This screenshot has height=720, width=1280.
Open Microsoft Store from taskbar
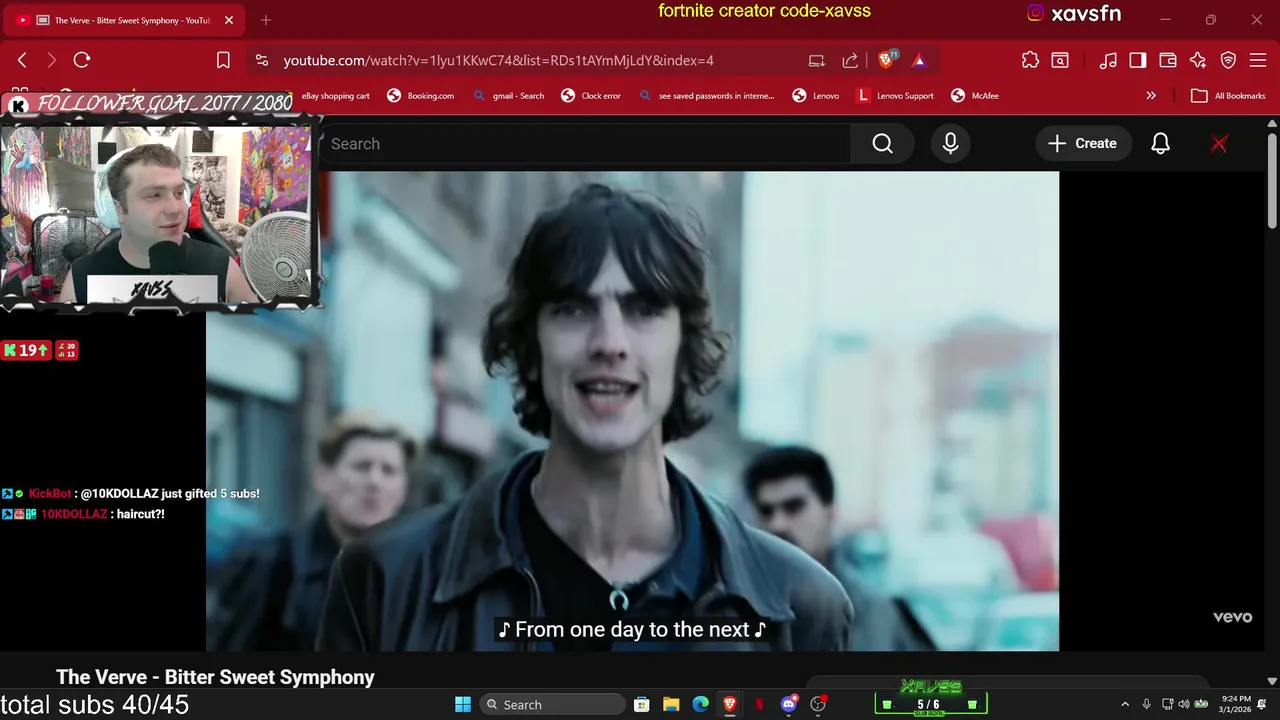point(642,705)
